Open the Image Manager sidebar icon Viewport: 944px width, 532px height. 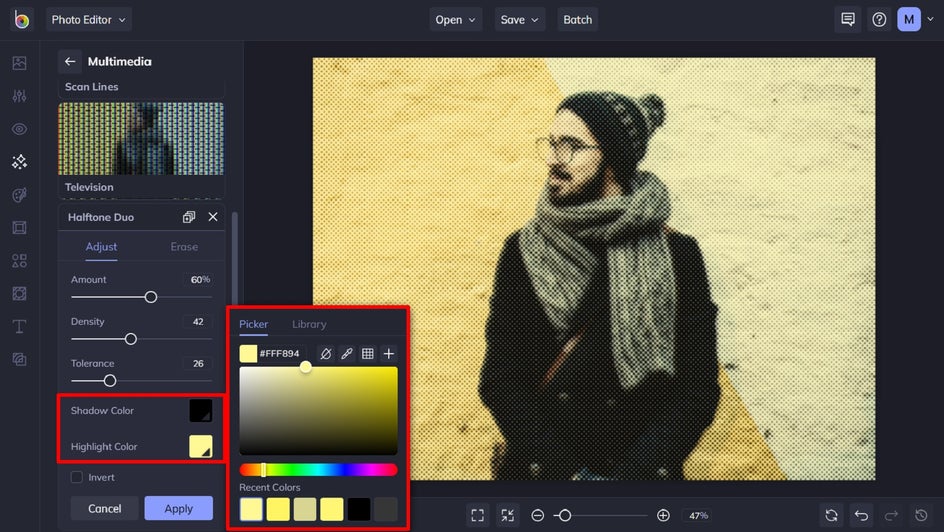coord(19,63)
